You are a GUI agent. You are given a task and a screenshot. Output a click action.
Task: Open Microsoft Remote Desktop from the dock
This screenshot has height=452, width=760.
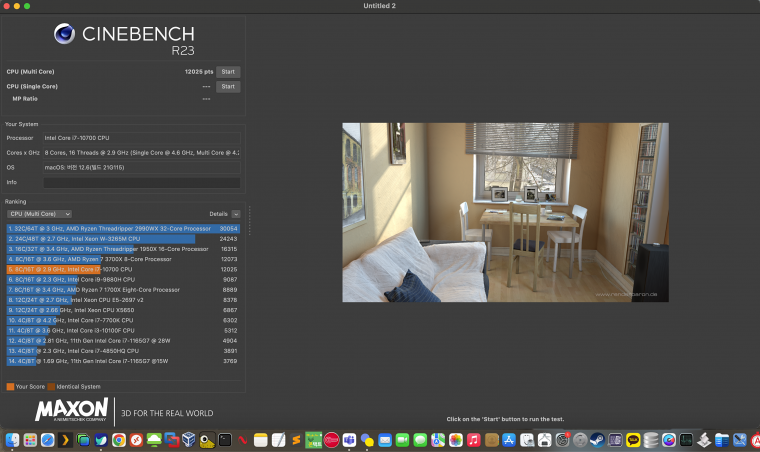136,440
